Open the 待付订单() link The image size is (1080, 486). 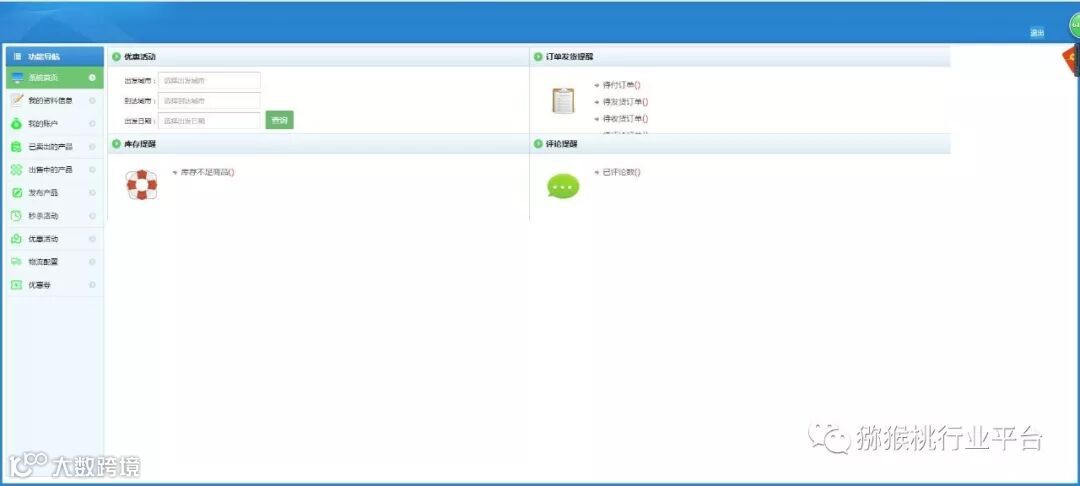click(621, 85)
